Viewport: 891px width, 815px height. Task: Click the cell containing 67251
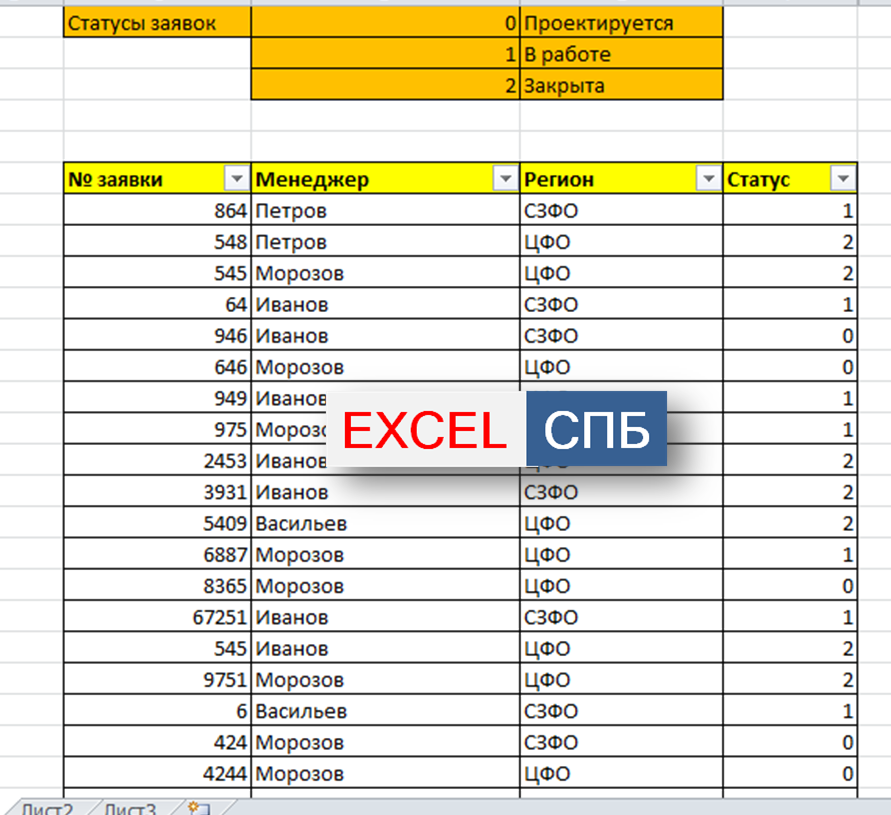(x=157, y=617)
